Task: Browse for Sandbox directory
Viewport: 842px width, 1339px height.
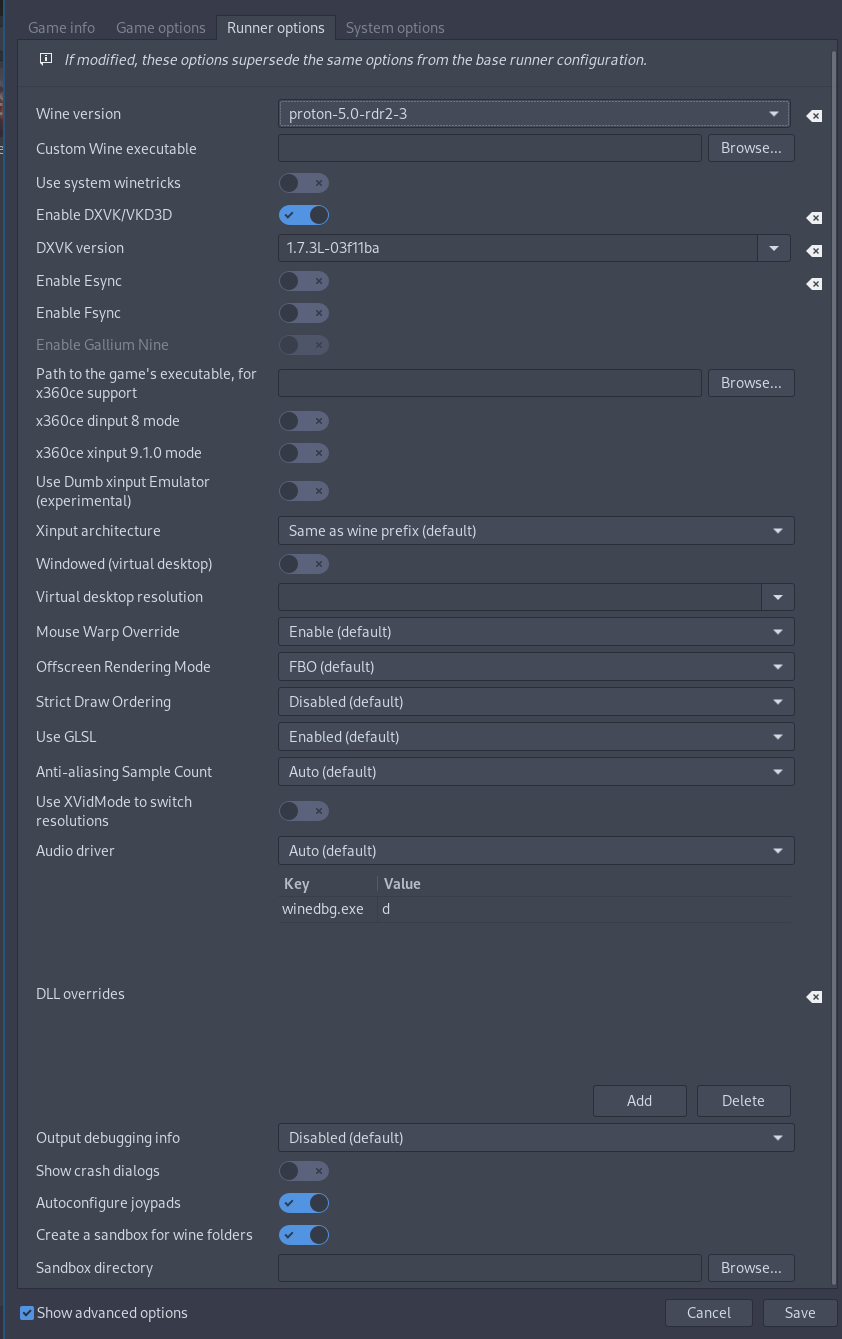Action: (x=751, y=1268)
